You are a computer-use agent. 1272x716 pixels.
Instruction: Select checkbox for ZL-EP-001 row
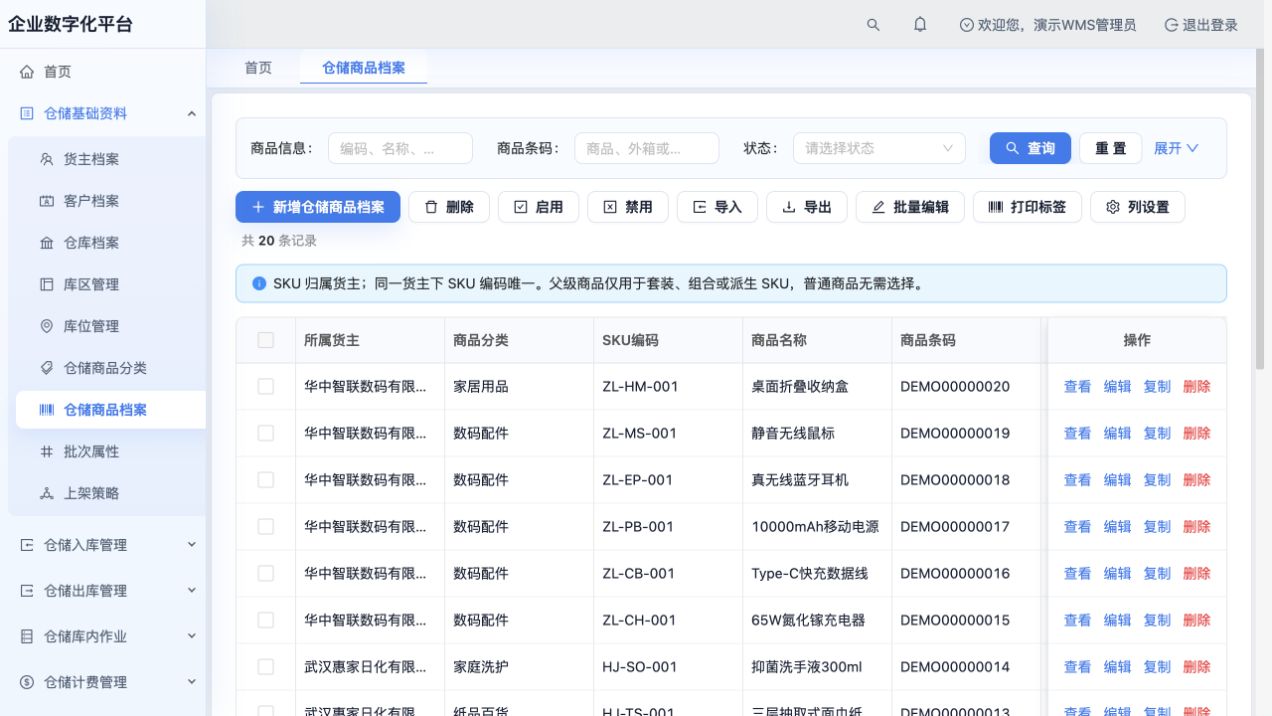(x=266, y=480)
